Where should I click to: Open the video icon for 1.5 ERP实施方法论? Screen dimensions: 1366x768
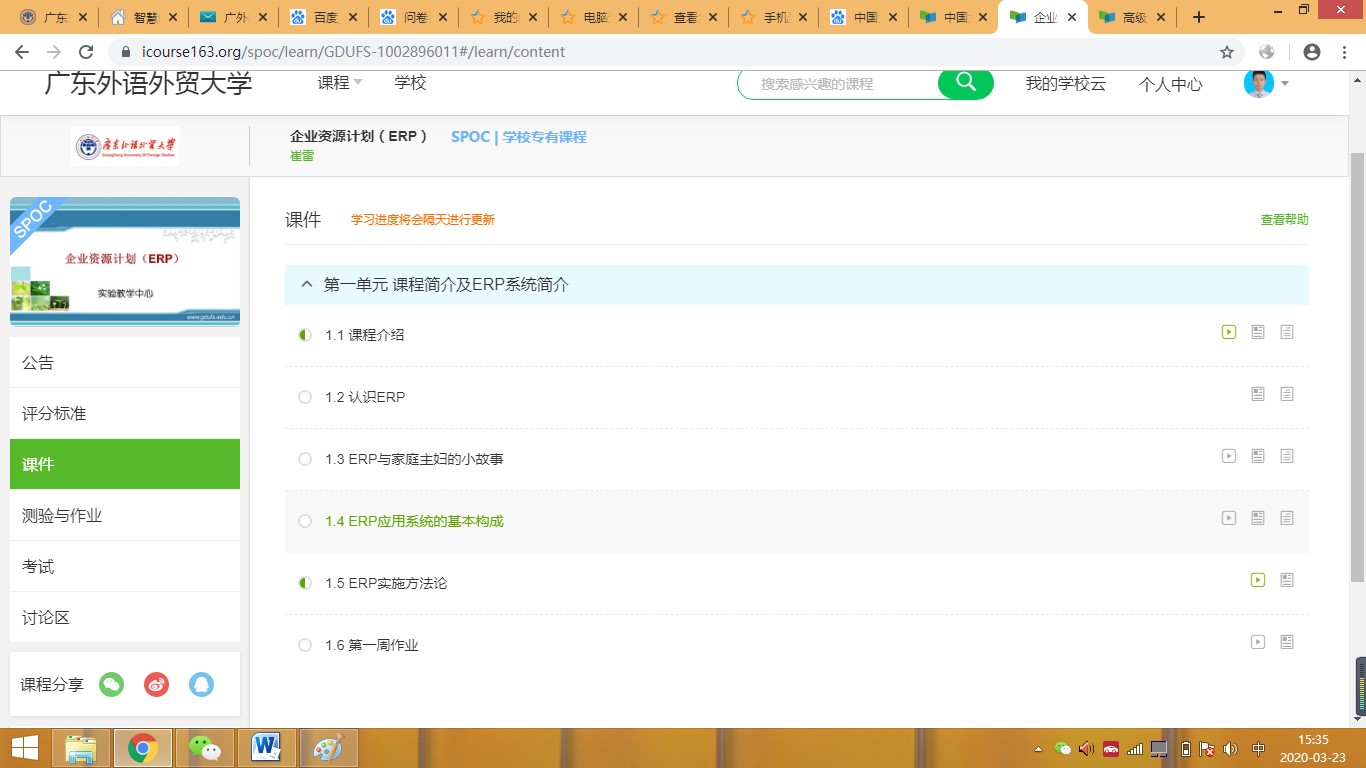point(1258,580)
